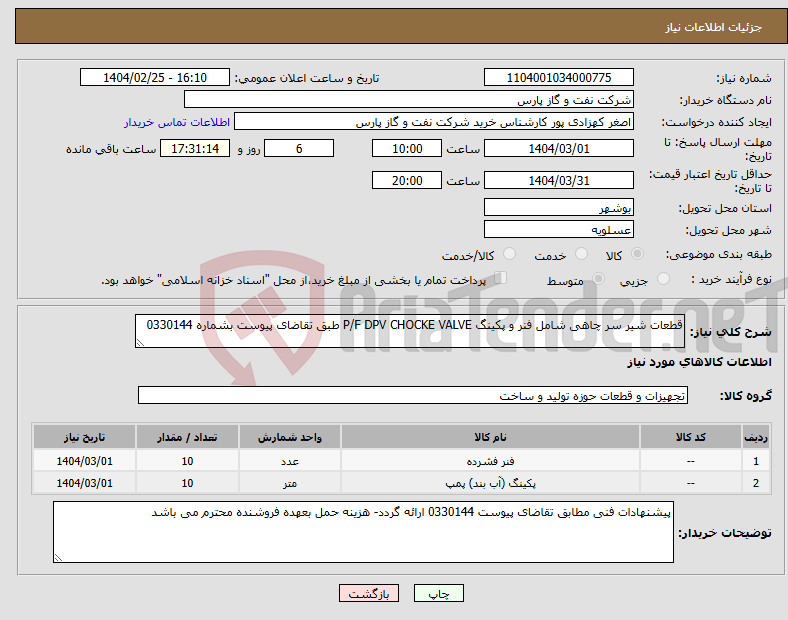Click the چاپ (print) button
This screenshot has width=788, height=620.
coord(438,593)
